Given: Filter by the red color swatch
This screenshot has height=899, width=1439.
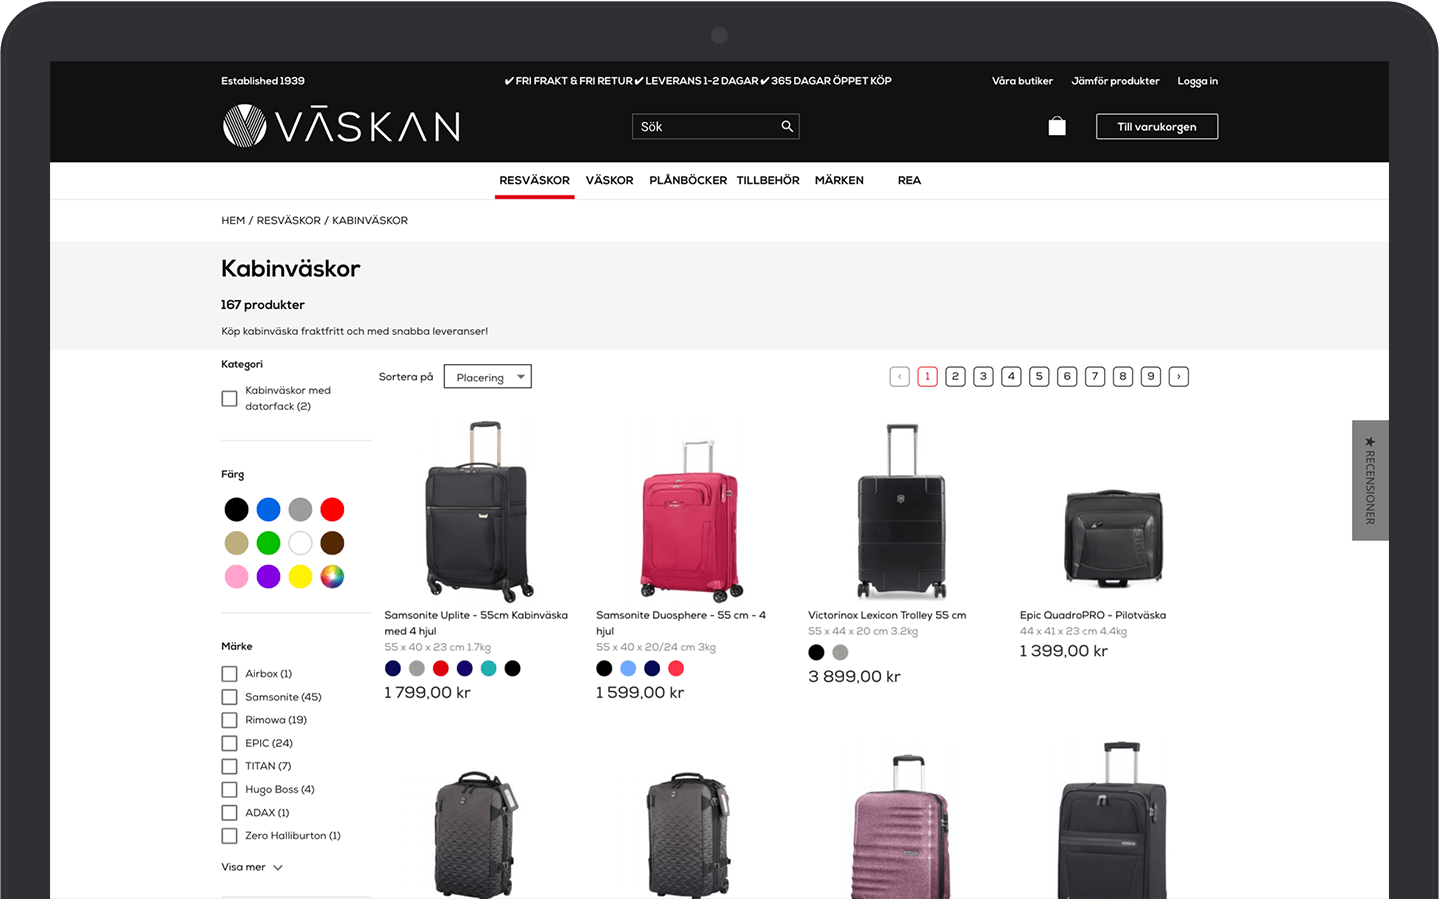Looking at the screenshot, I should (332, 510).
